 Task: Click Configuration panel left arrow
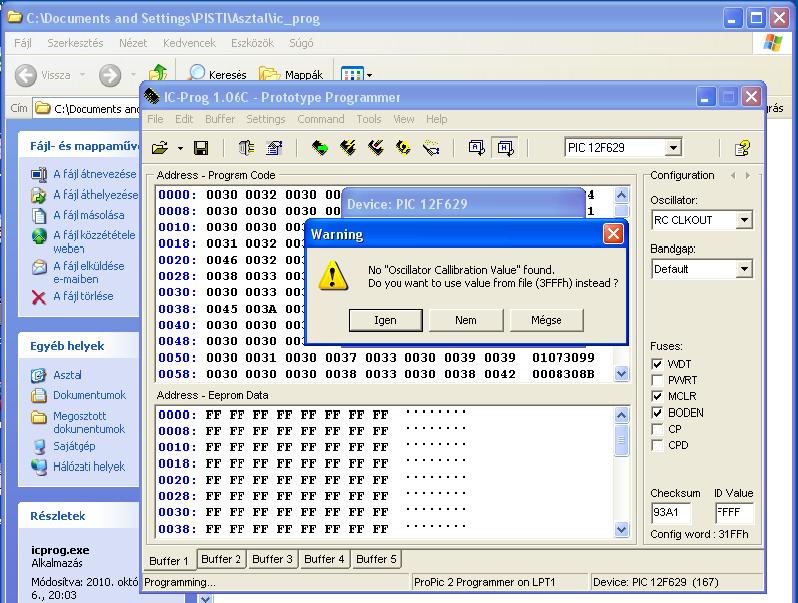point(733,175)
